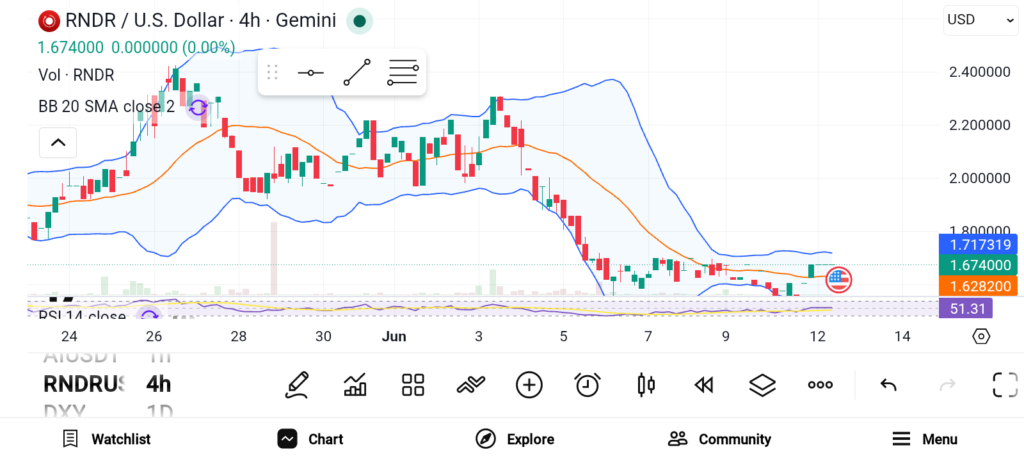Screen dimensions: 1024x461
Task: Click the 2.200000 price scale label
Action: coord(980,125)
